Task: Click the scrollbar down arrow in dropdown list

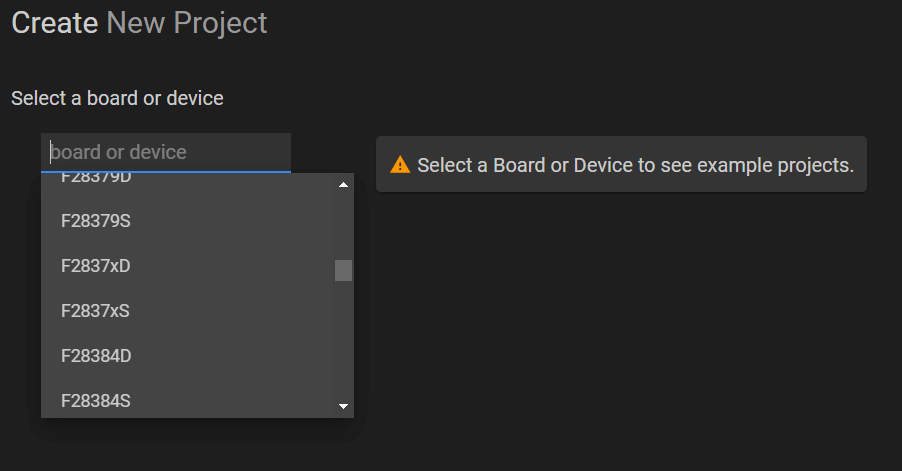Action: point(343,406)
